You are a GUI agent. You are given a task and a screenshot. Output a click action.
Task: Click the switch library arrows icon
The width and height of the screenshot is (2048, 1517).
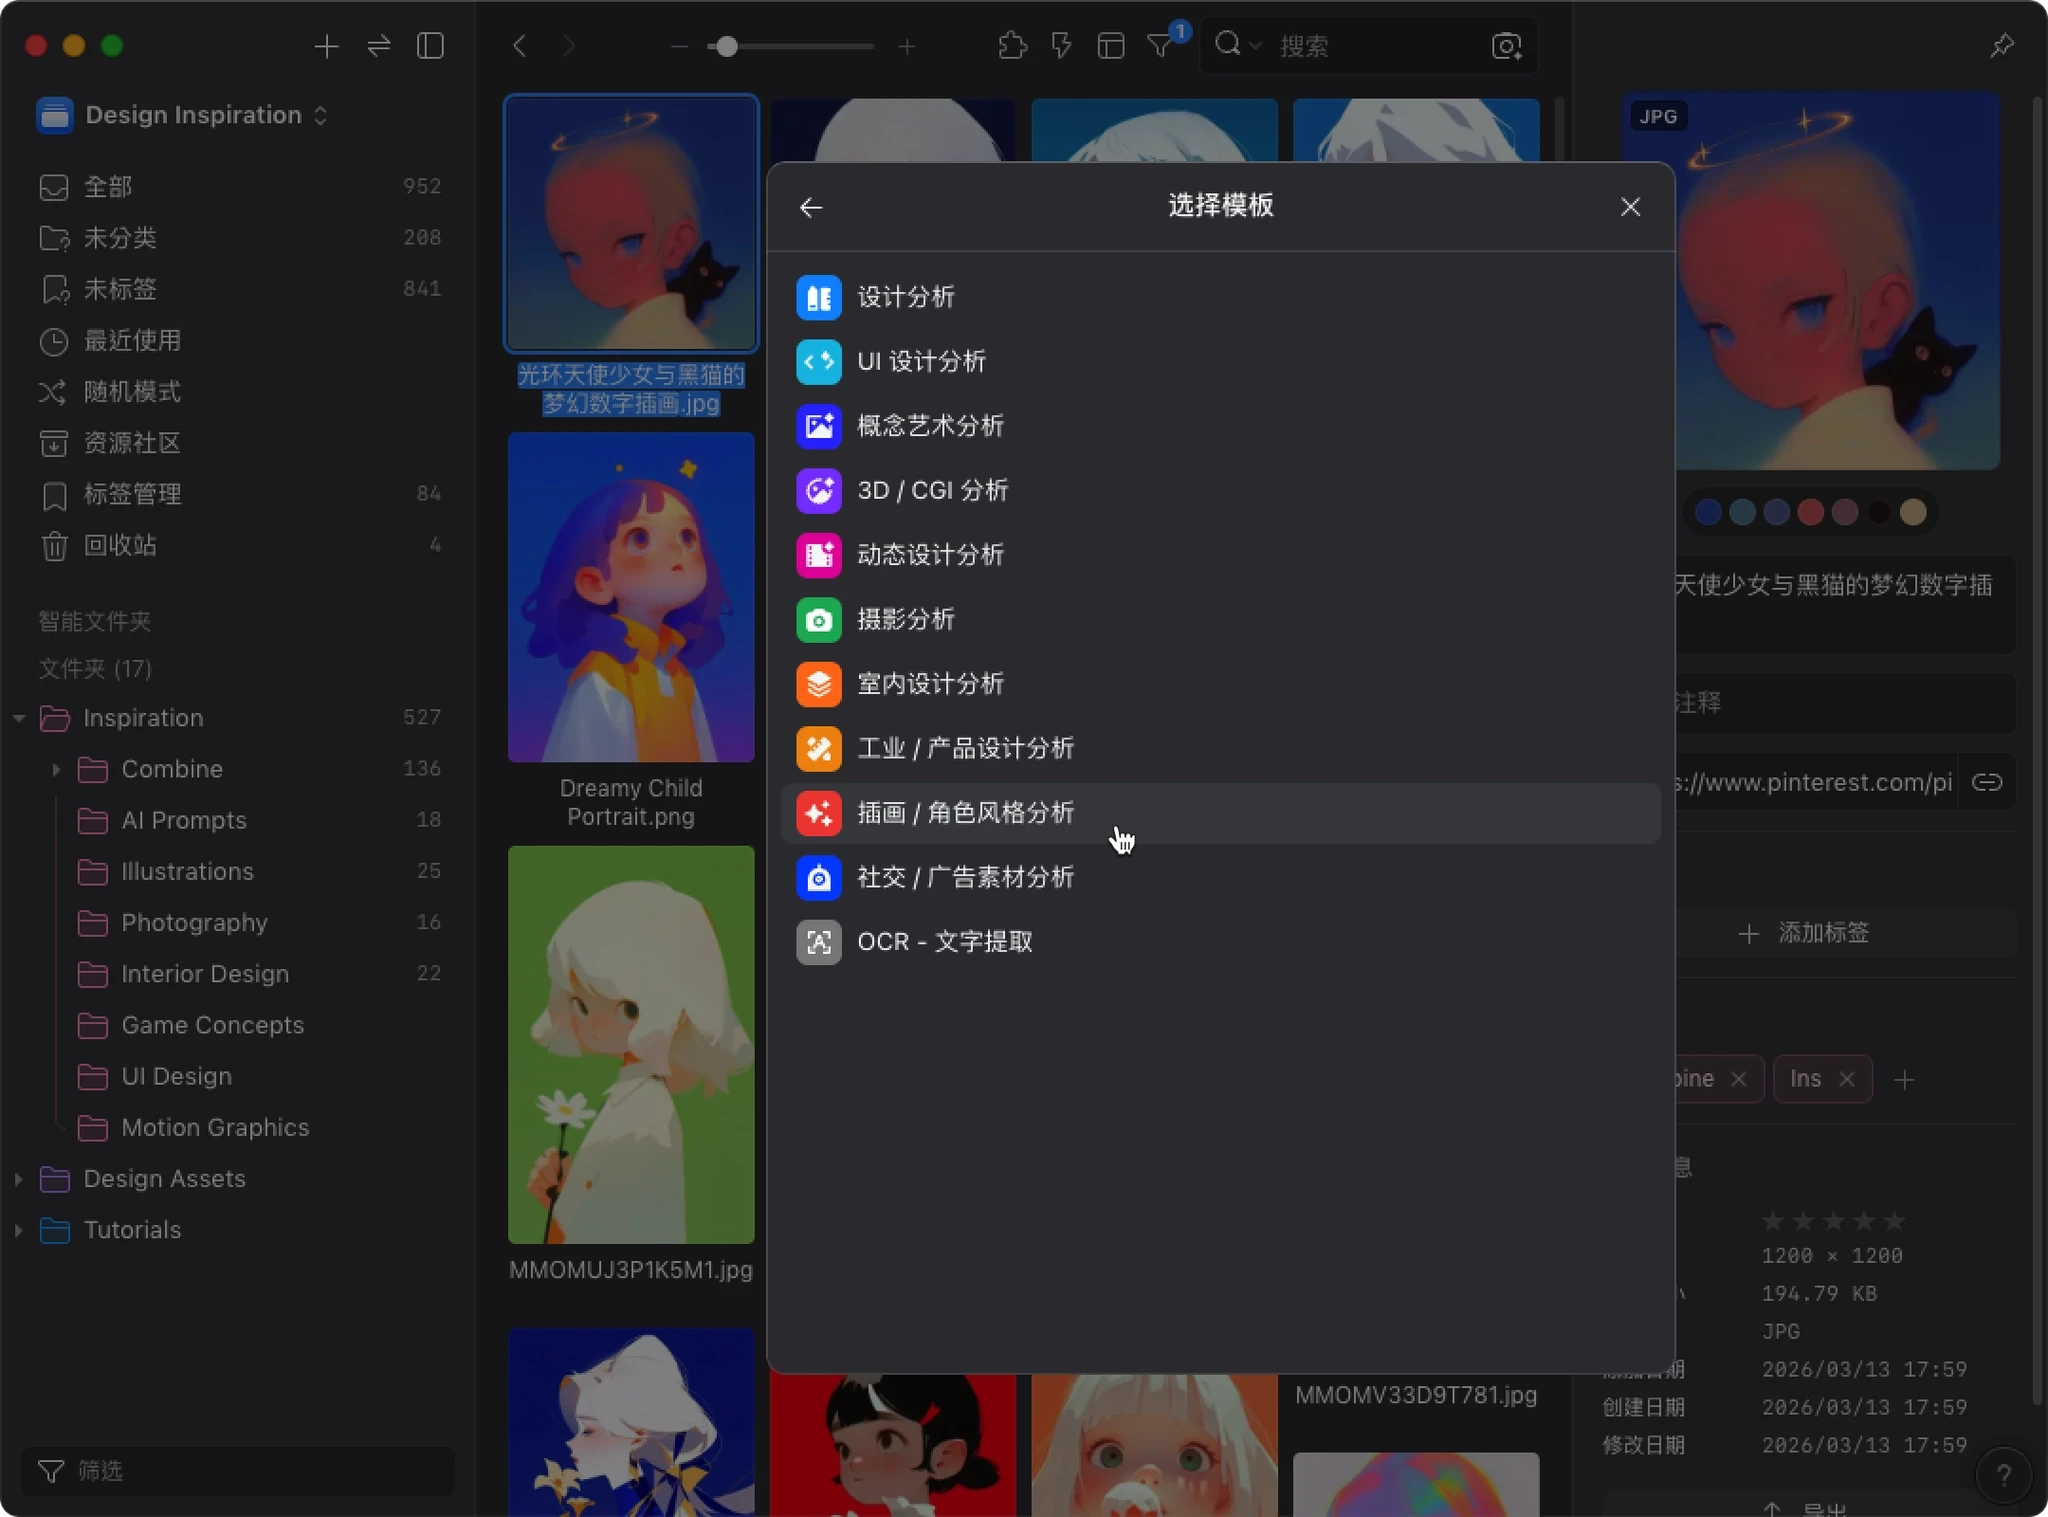(x=378, y=46)
